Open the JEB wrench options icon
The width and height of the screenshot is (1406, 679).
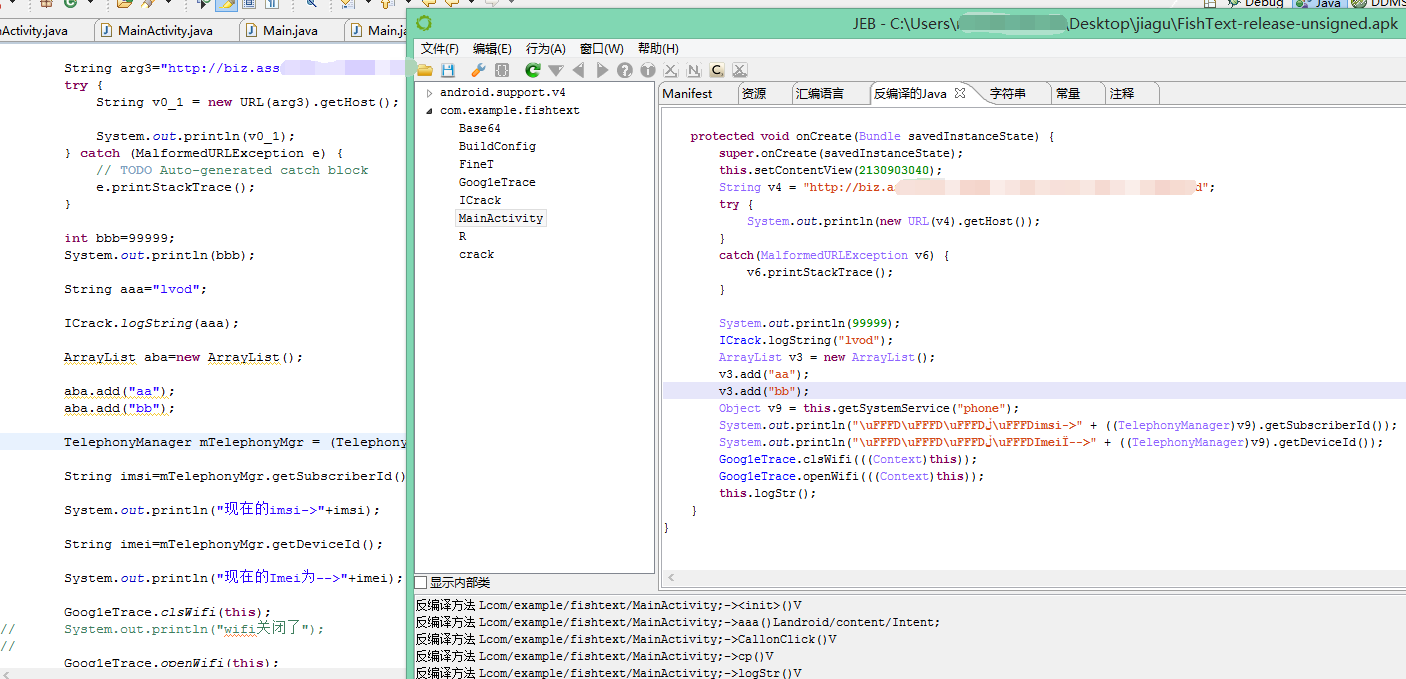pos(478,70)
